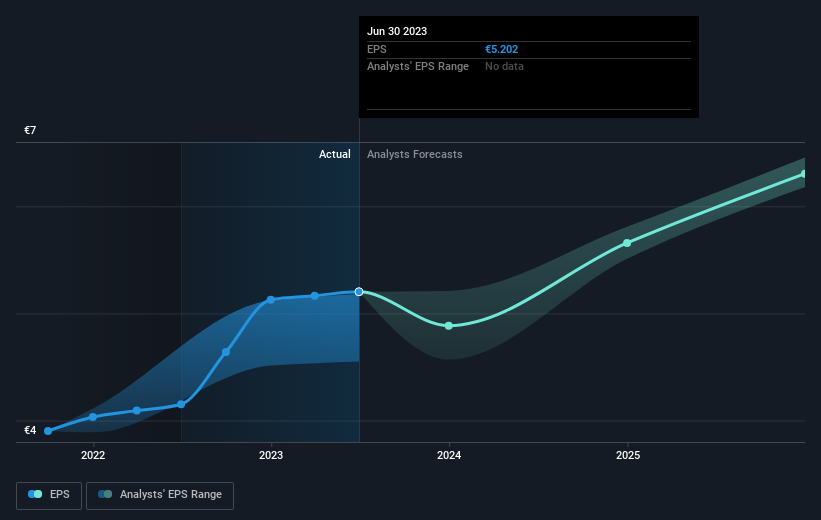Click the 2024 forecast EPS data point
Screen dimensions: 821x520
pyautogui.click(x=449, y=326)
